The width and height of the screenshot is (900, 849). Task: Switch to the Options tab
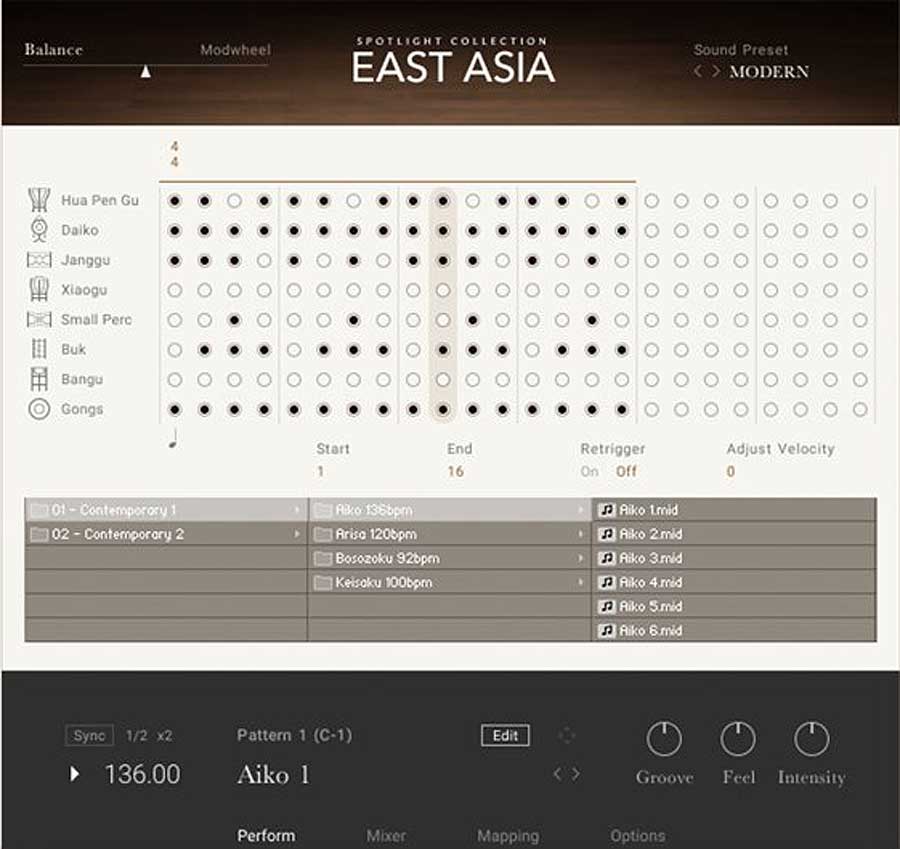coord(638,835)
